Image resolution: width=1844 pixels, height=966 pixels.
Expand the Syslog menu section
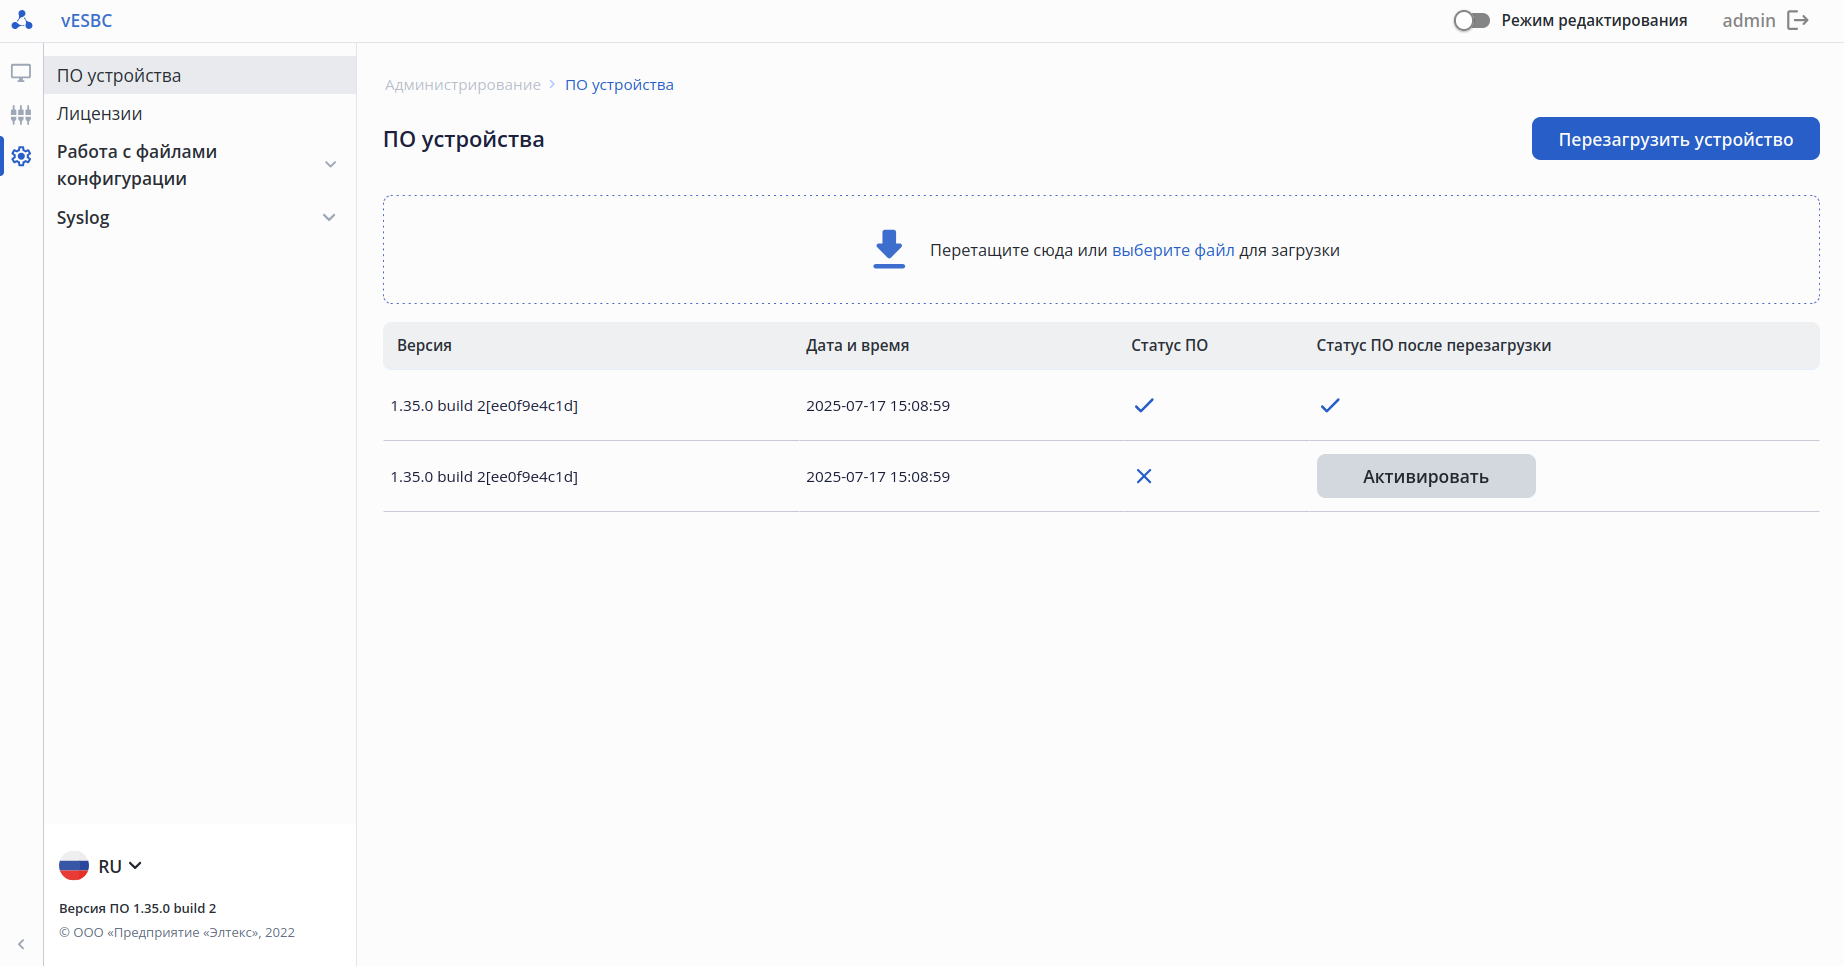coord(329,218)
